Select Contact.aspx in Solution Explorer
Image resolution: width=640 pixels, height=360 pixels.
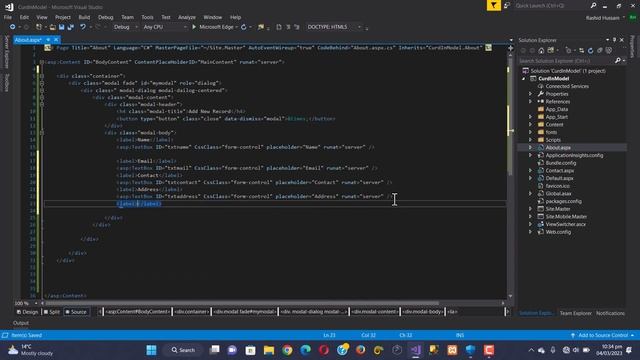[x=560, y=171]
